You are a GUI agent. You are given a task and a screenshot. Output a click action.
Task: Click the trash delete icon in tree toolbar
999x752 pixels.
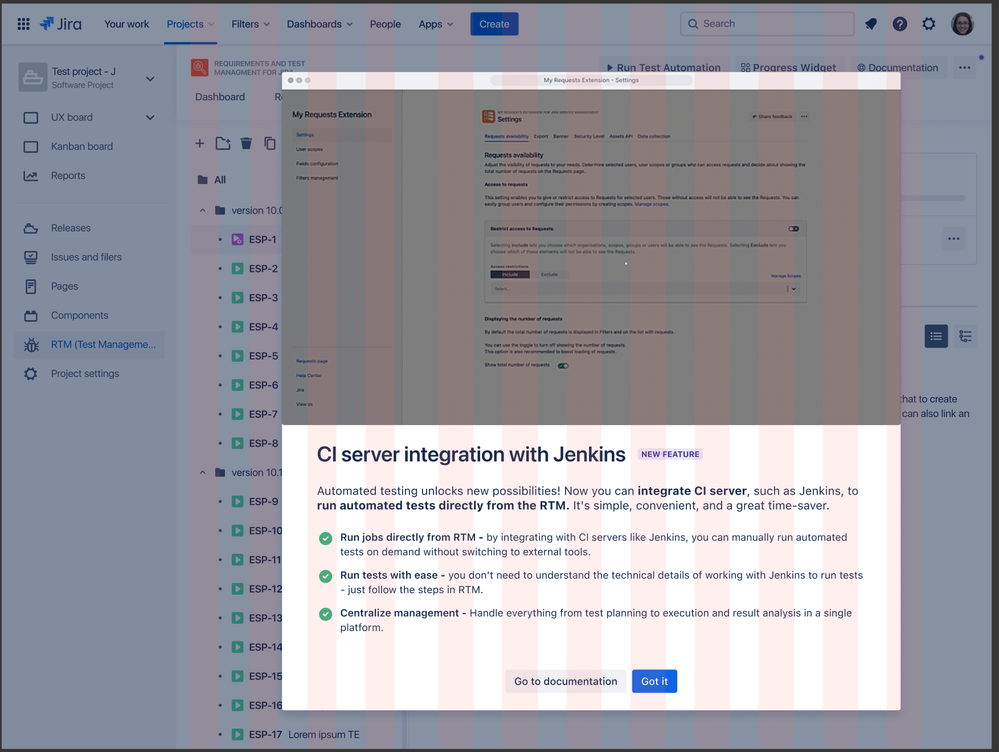[x=246, y=143]
